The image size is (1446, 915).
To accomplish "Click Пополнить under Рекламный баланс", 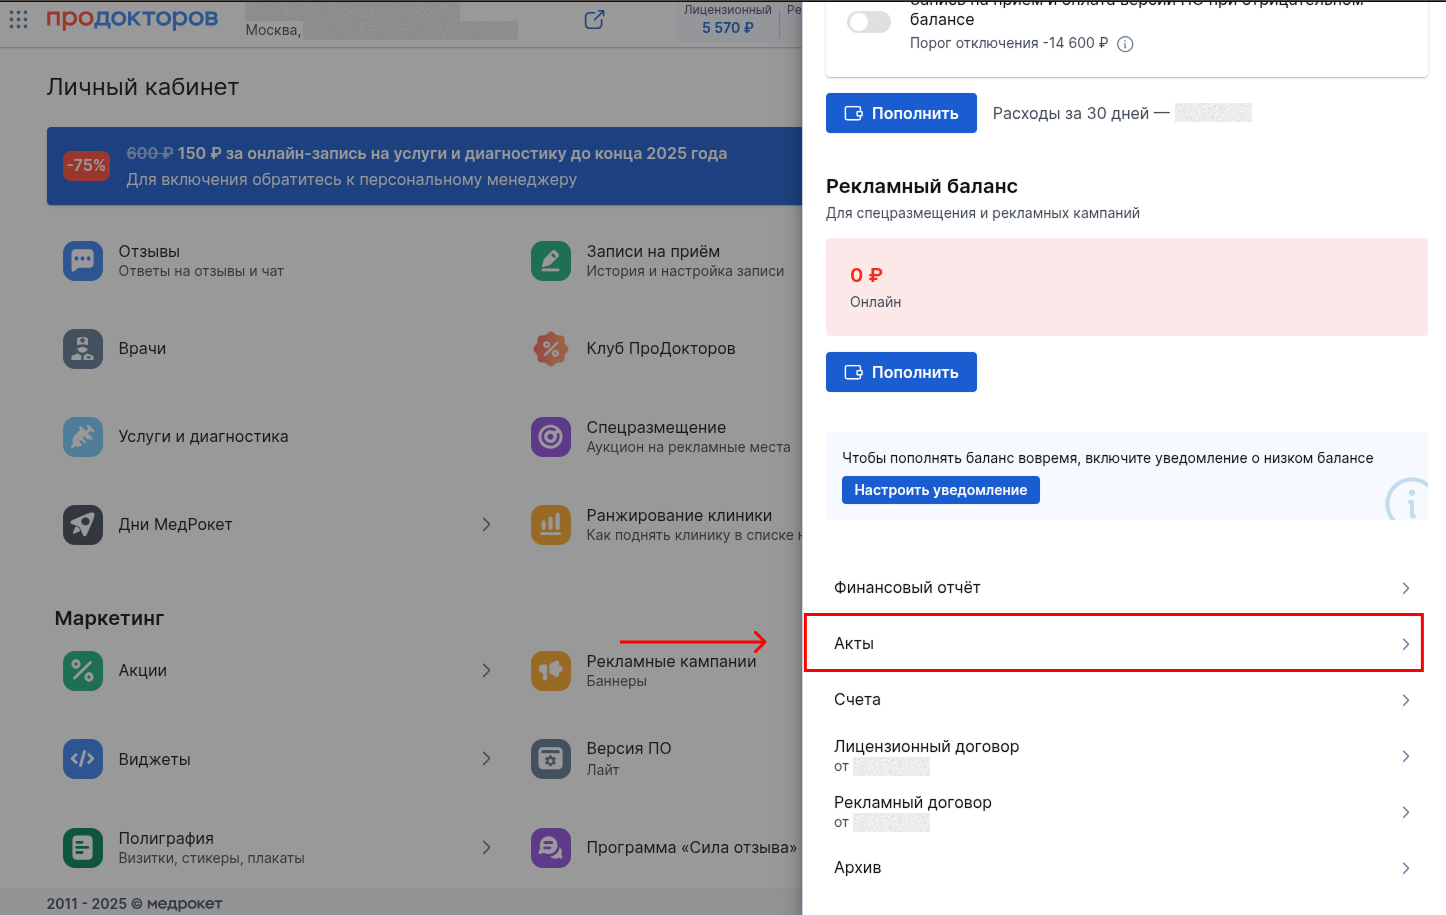I will (x=901, y=372).
